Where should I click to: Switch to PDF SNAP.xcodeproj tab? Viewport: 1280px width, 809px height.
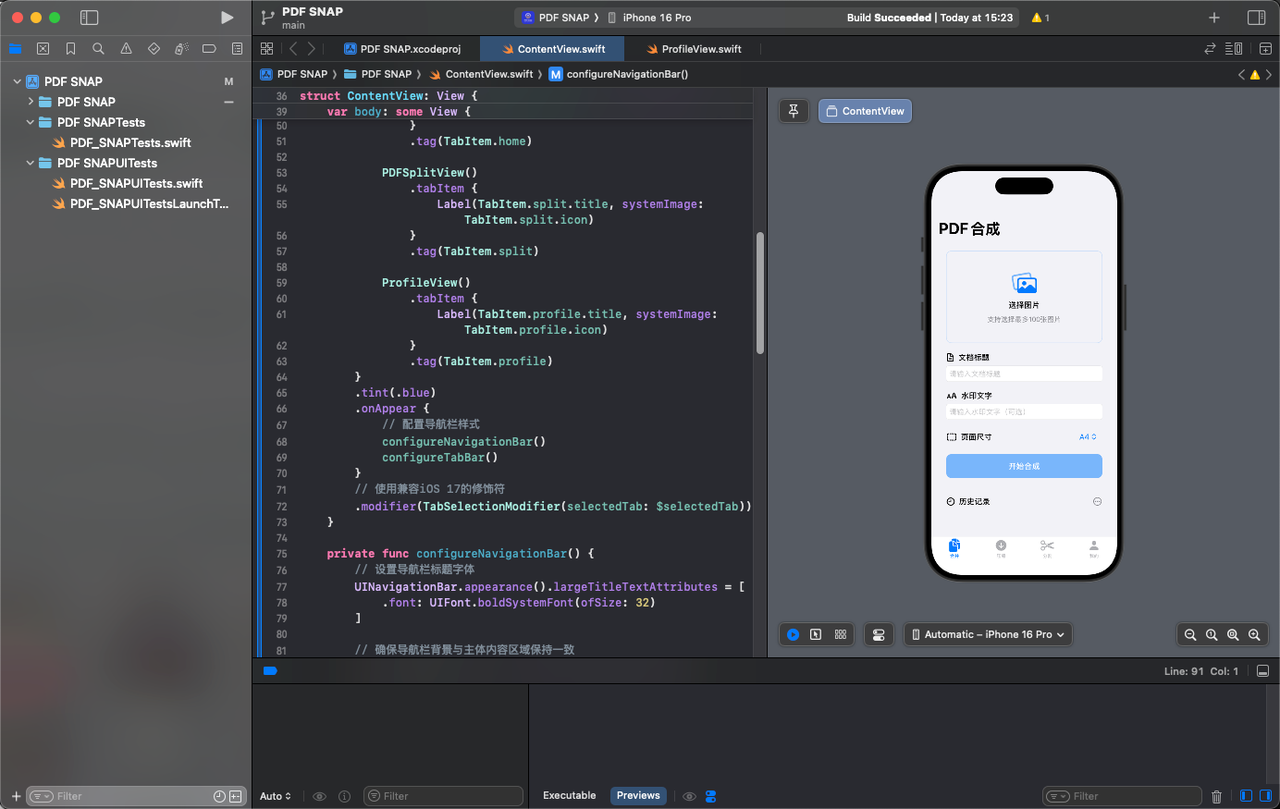(x=402, y=49)
